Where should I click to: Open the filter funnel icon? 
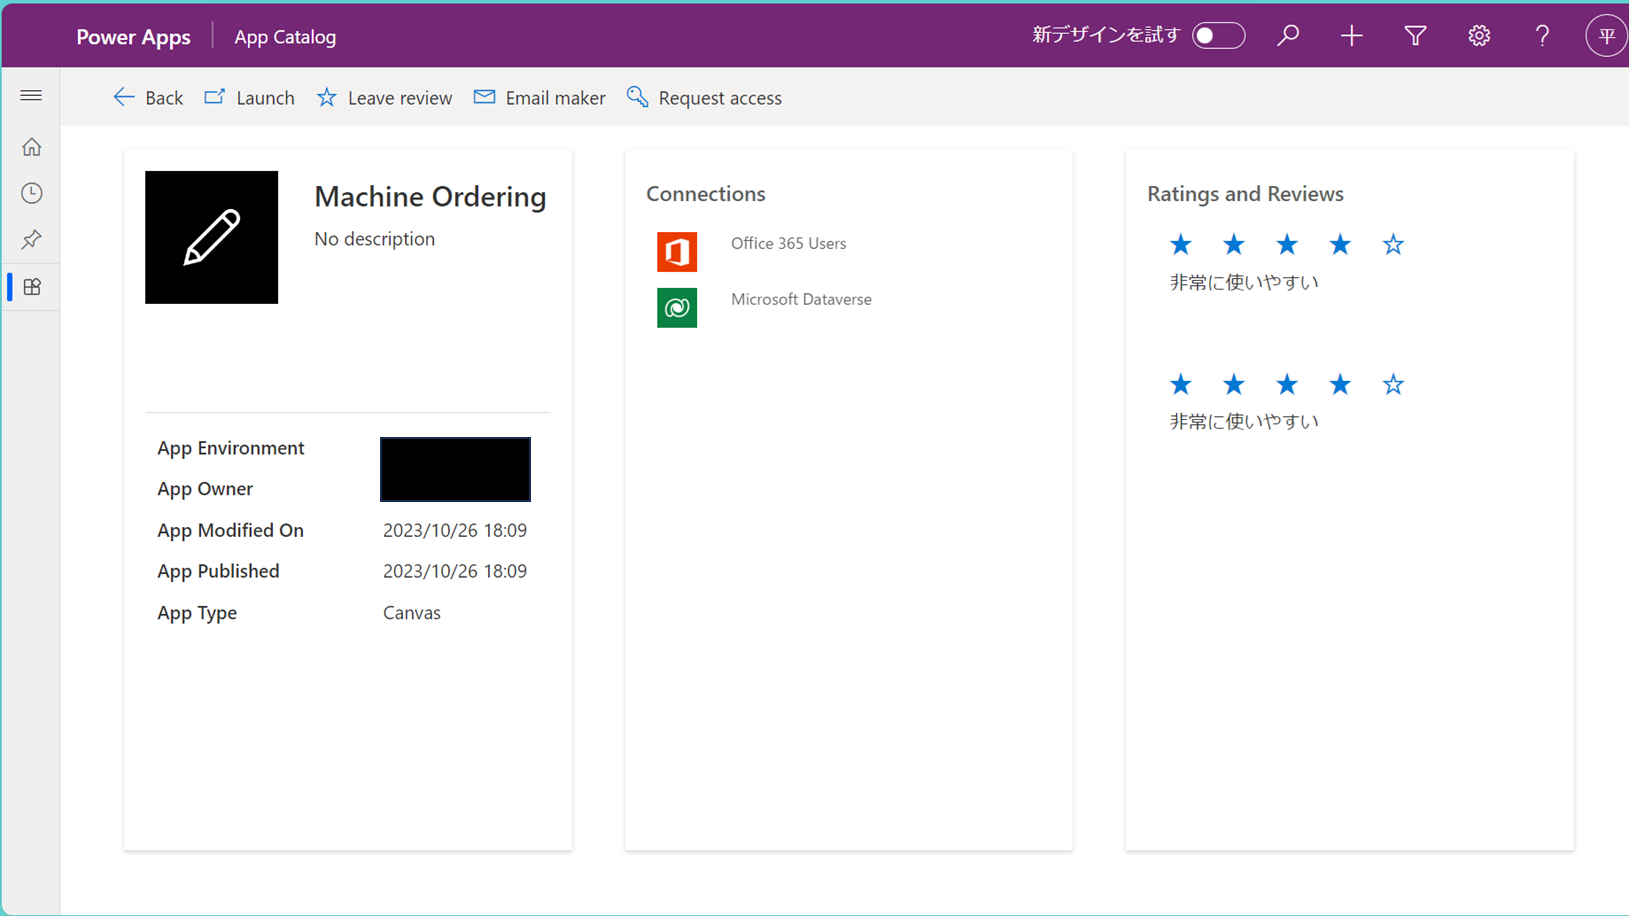tap(1415, 36)
